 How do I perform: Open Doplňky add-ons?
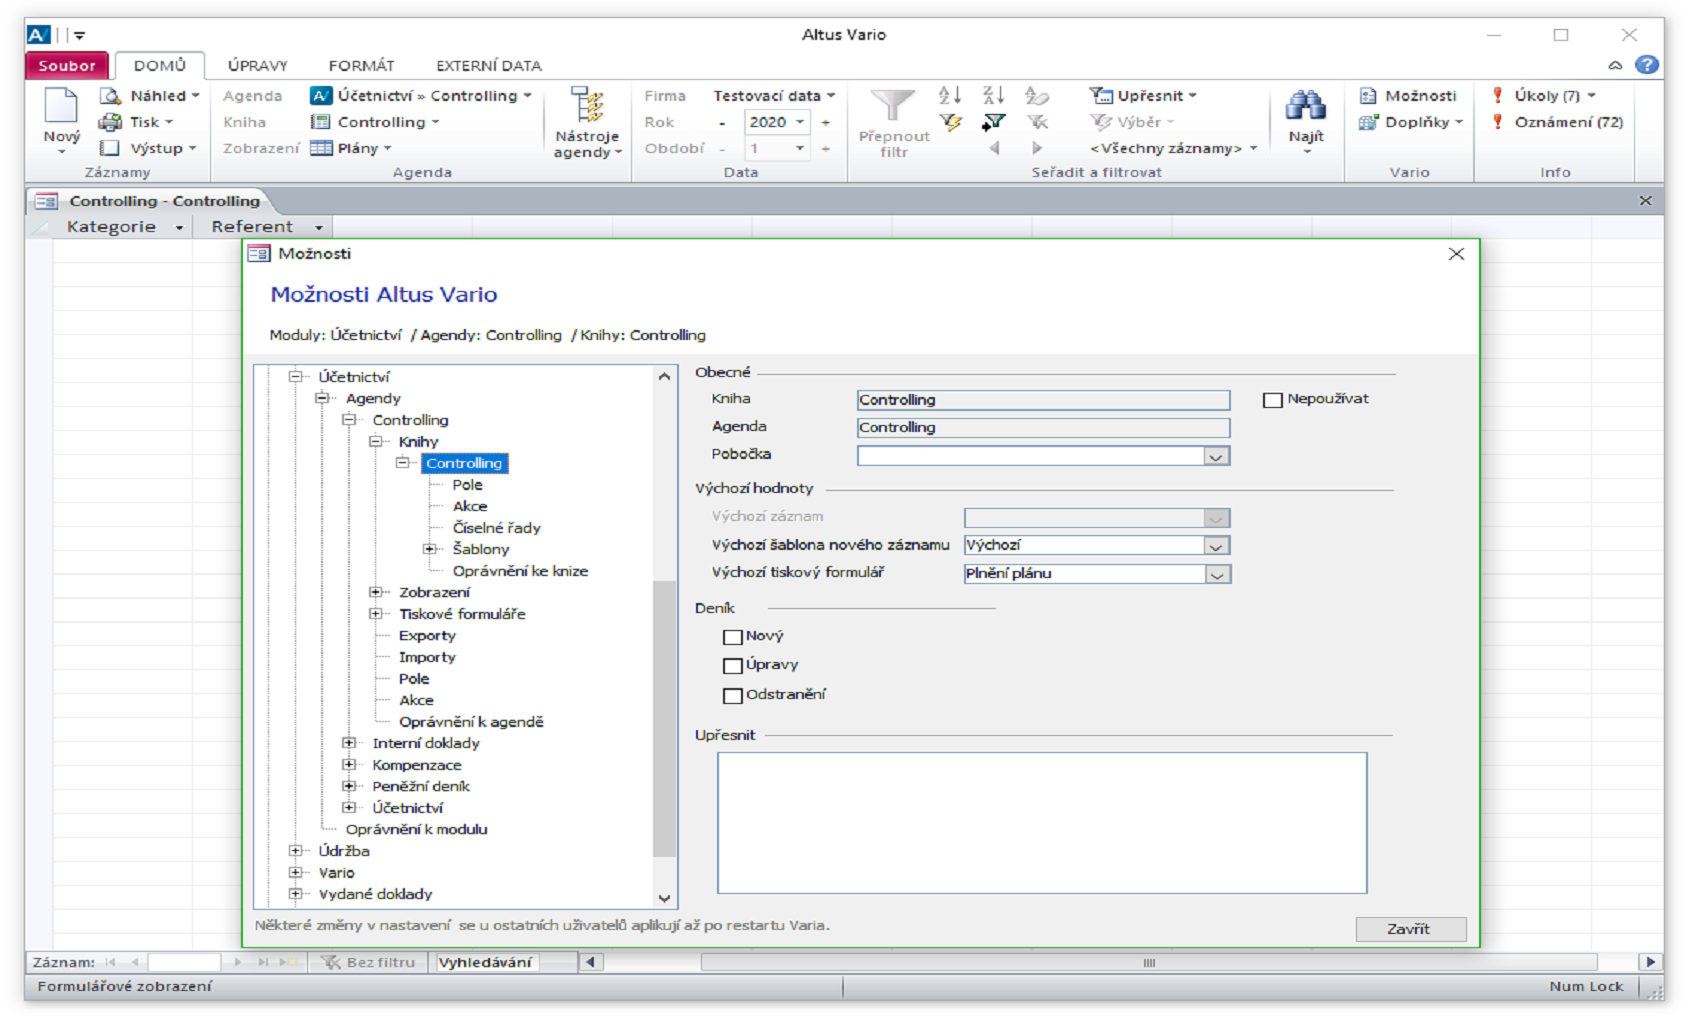coord(1411,122)
